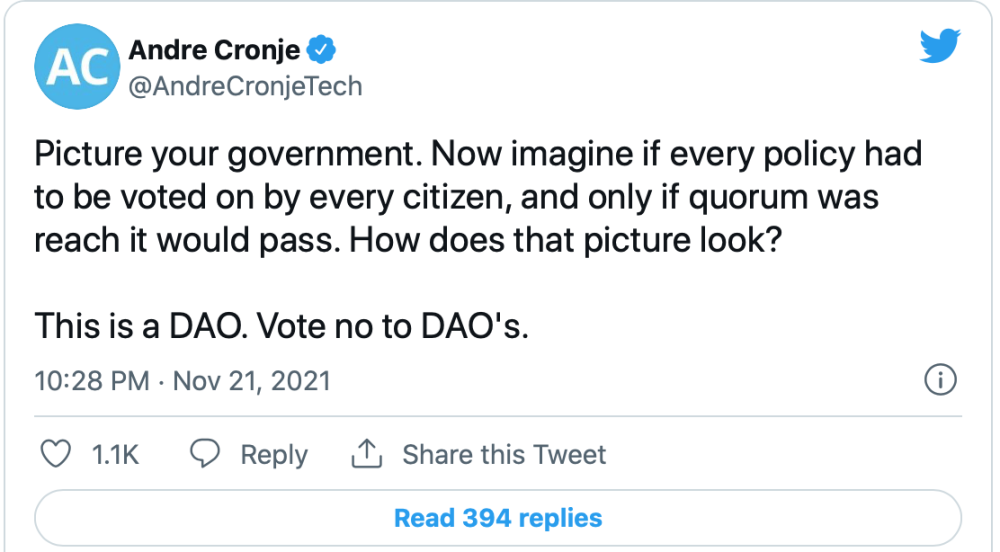
Task: Open the tweet info circle icon
Action: tap(940, 380)
